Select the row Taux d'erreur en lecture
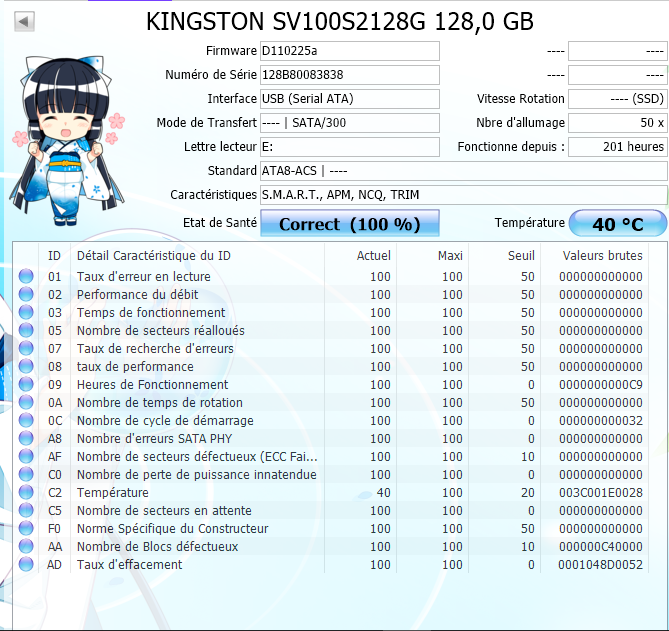Screen dimensions: 669x631 pyautogui.click(x=331, y=276)
